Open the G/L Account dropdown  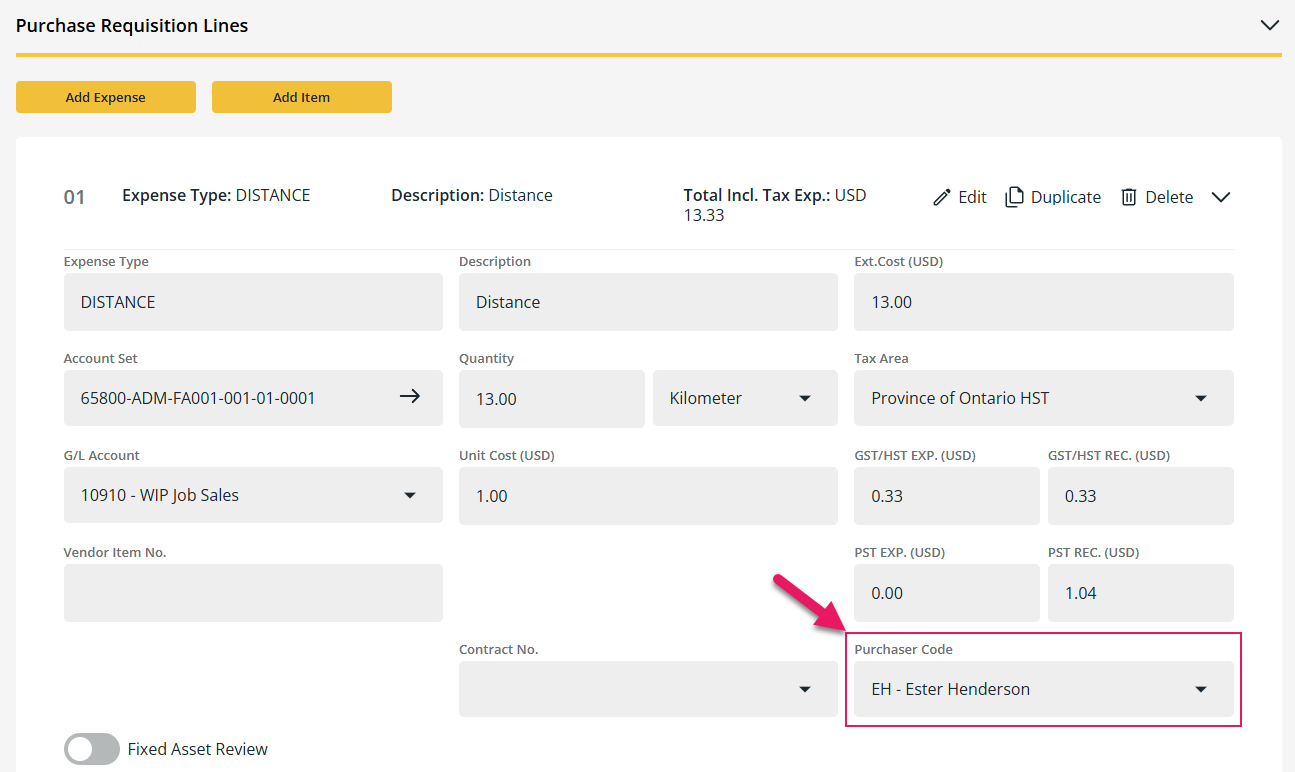click(253, 495)
